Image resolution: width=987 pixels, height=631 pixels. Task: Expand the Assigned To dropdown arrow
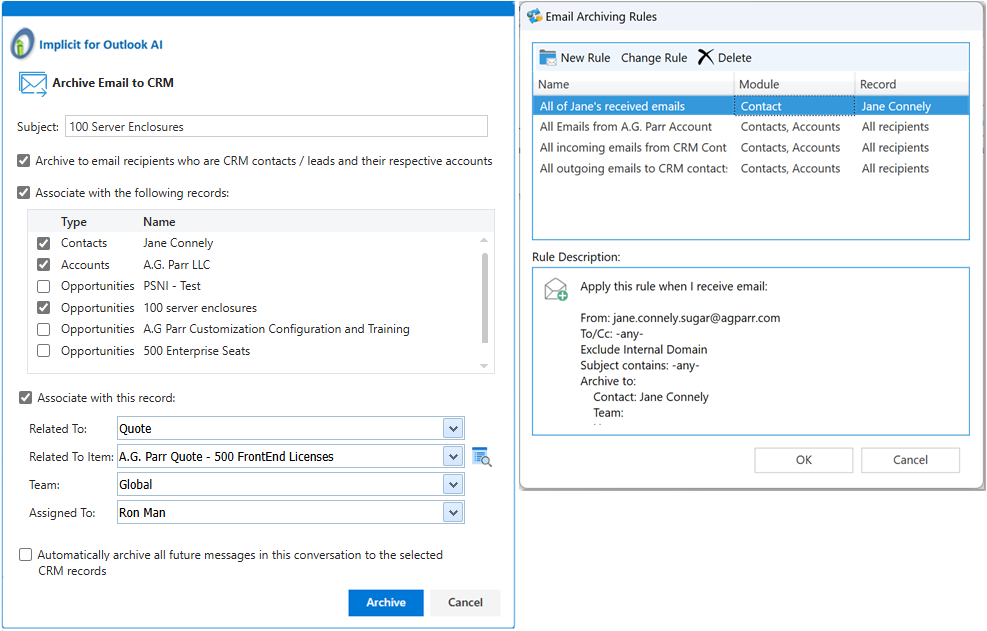(x=453, y=513)
